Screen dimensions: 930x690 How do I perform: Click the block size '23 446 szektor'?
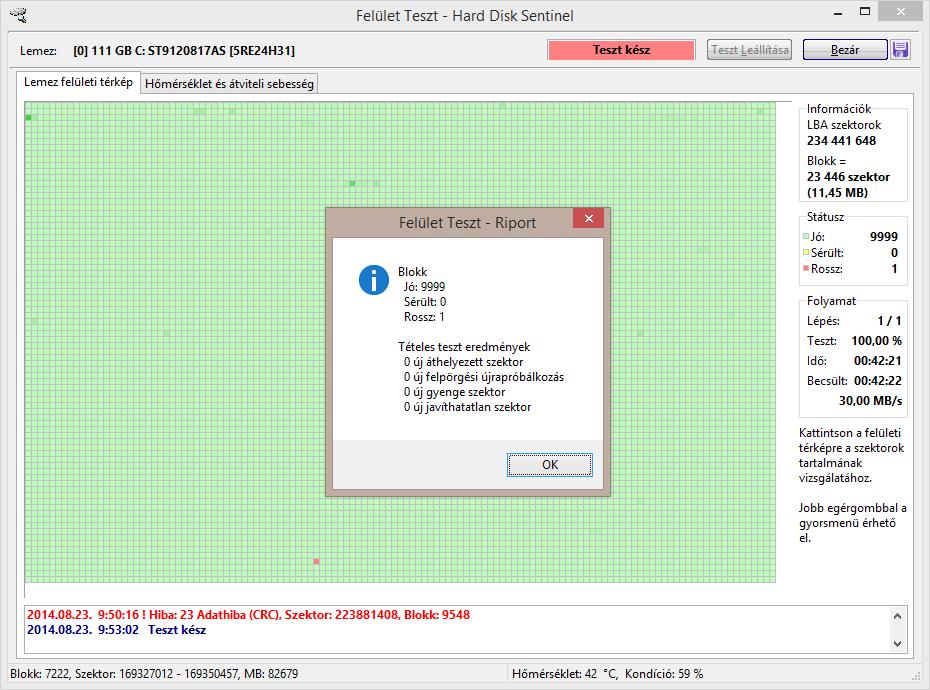[x=848, y=177]
